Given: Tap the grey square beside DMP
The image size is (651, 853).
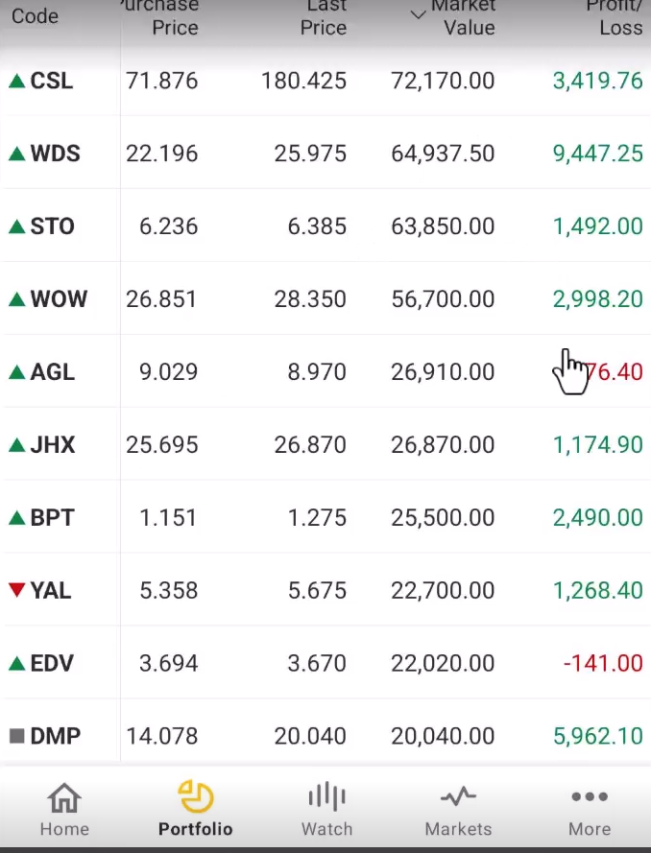Looking at the screenshot, I should point(16,736).
